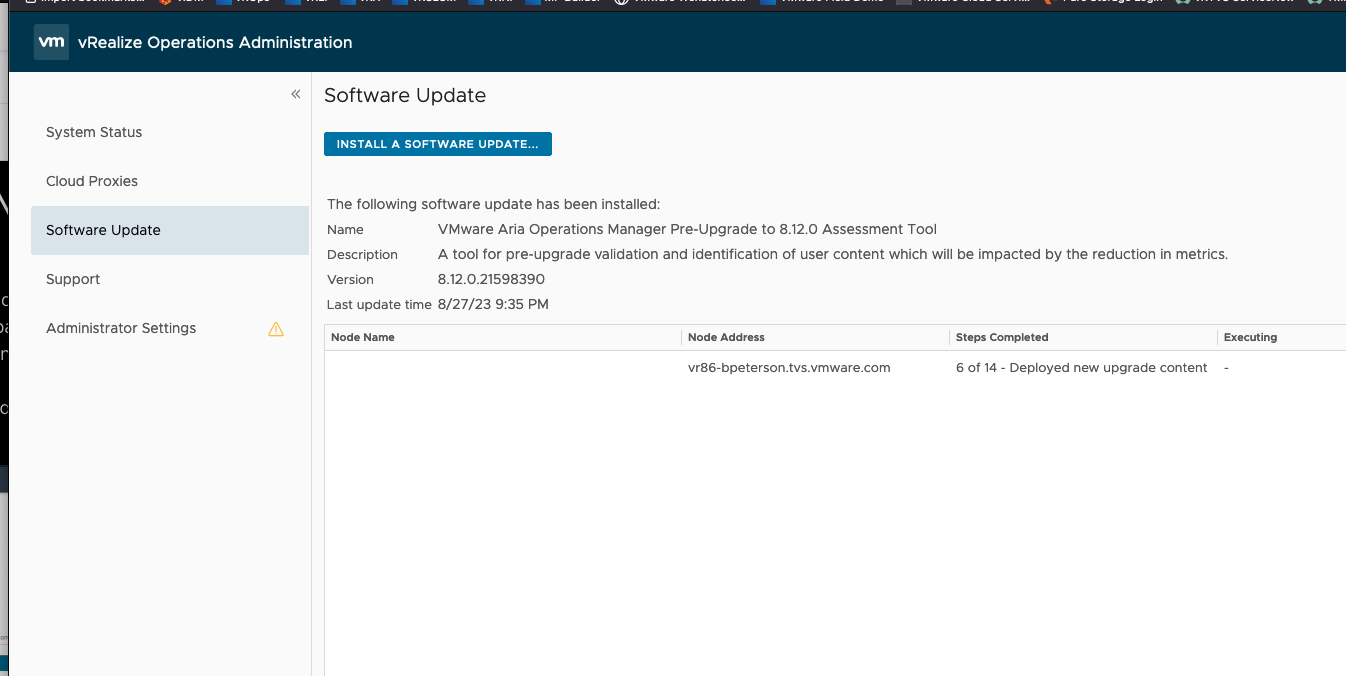Click the vm logo in the header
This screenshot has width=1346, height=676.
(51, 43)
